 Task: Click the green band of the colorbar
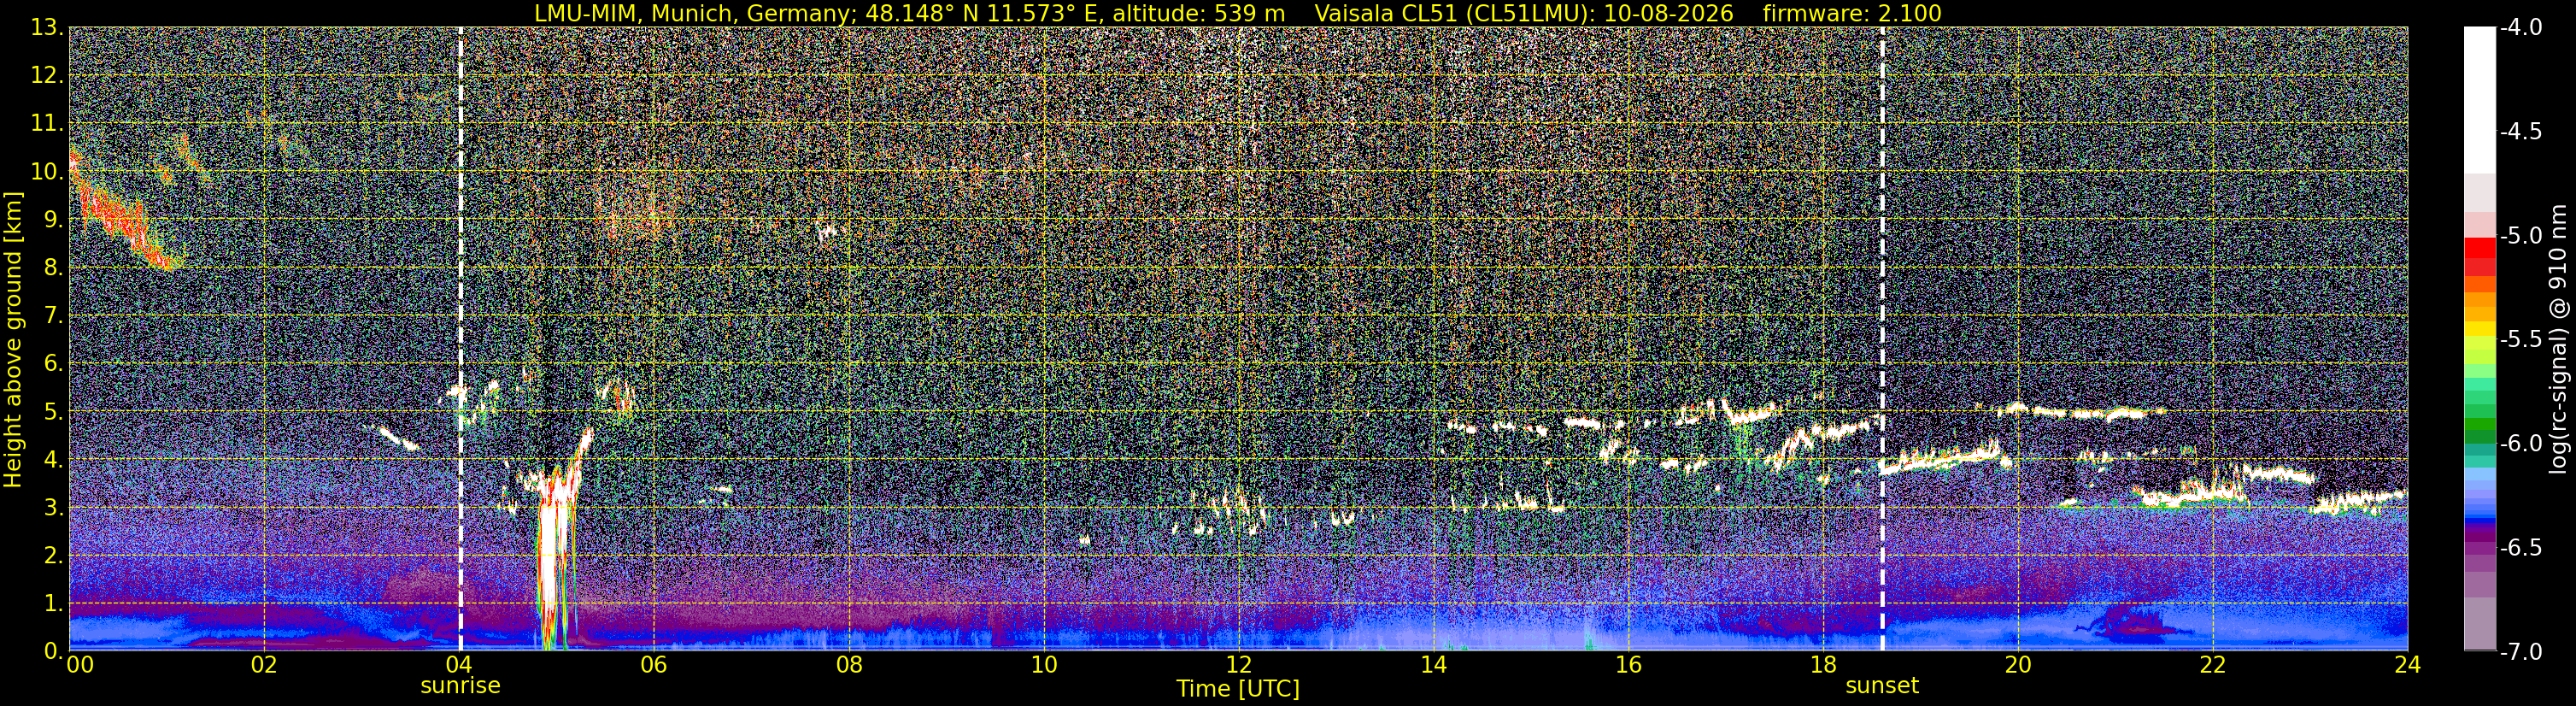point(2480,425)
